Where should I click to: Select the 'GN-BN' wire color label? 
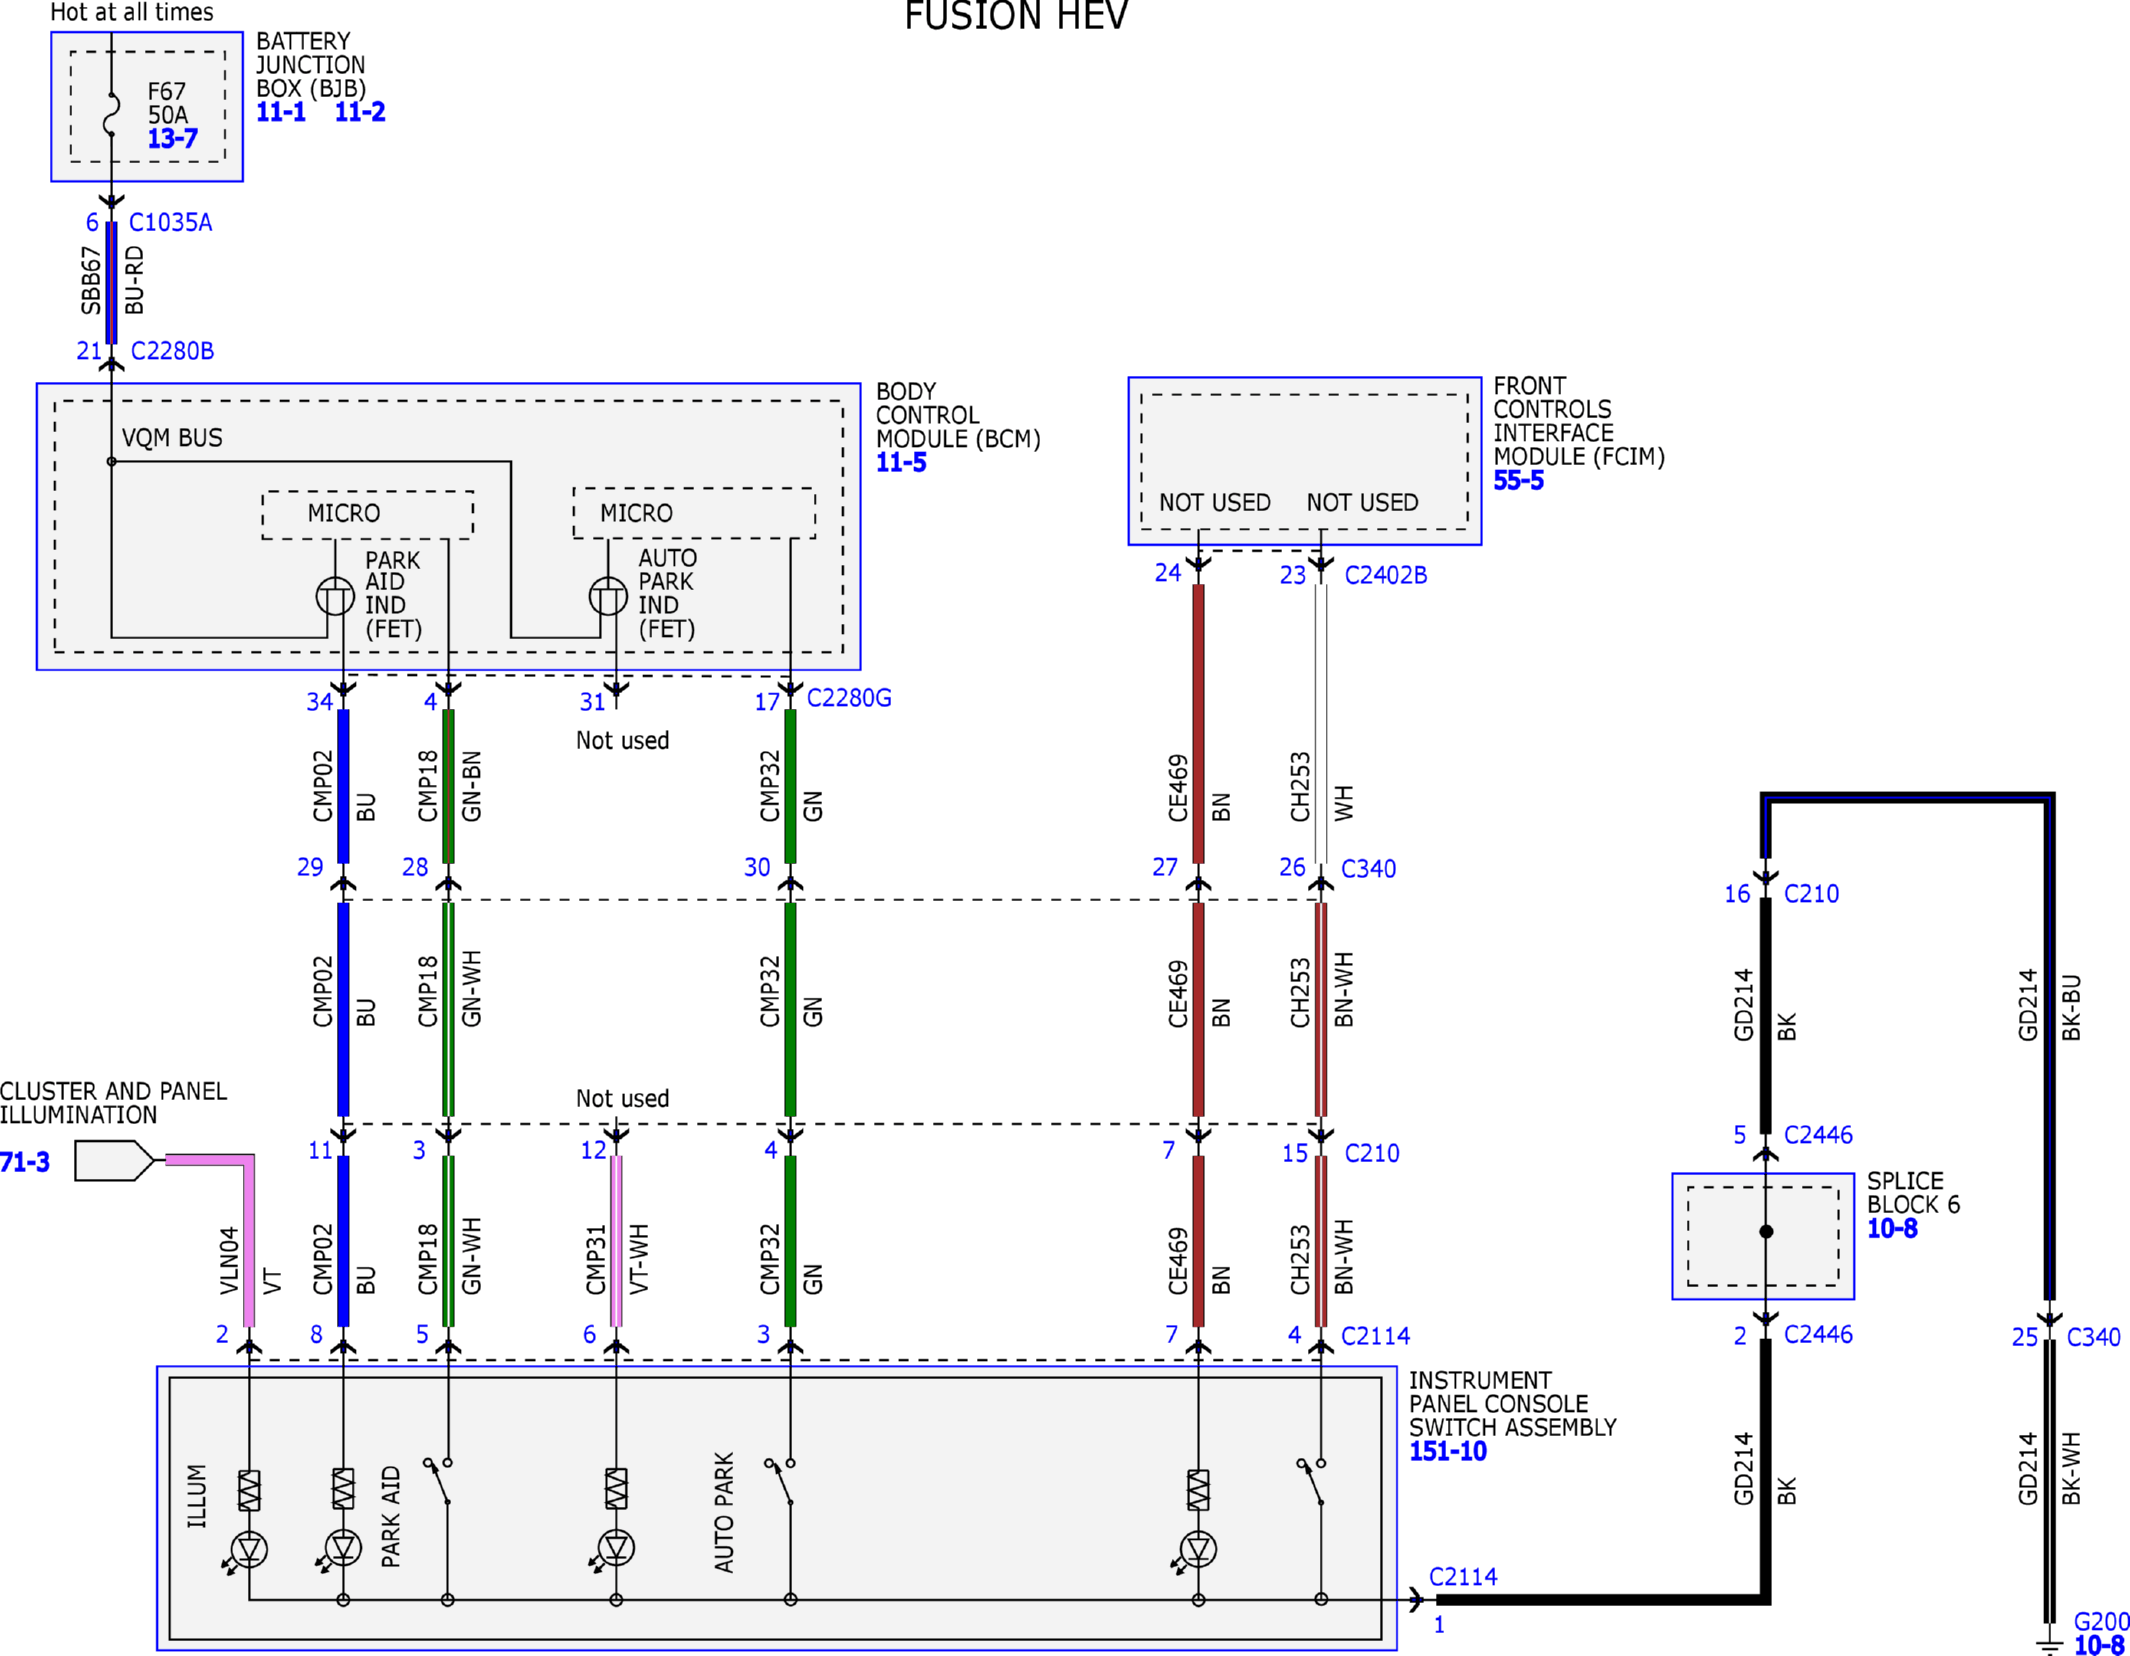coord(471,787)
